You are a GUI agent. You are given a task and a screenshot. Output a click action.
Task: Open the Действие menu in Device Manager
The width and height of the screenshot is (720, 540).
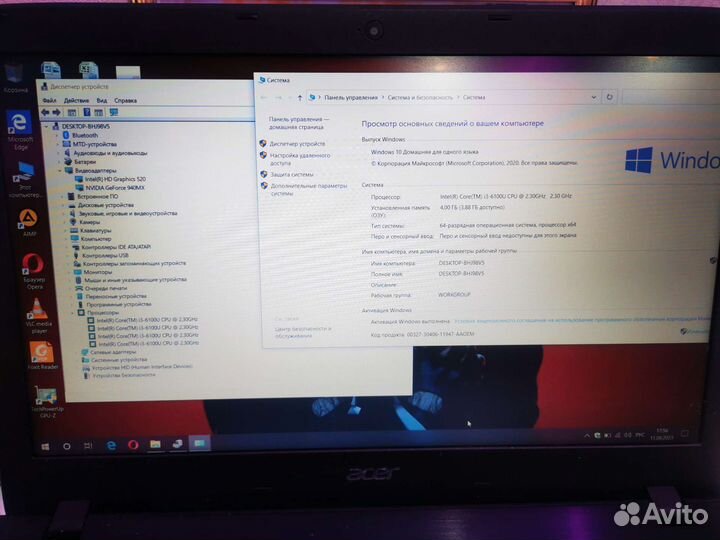pyautogui.click(x=76, y=100)
